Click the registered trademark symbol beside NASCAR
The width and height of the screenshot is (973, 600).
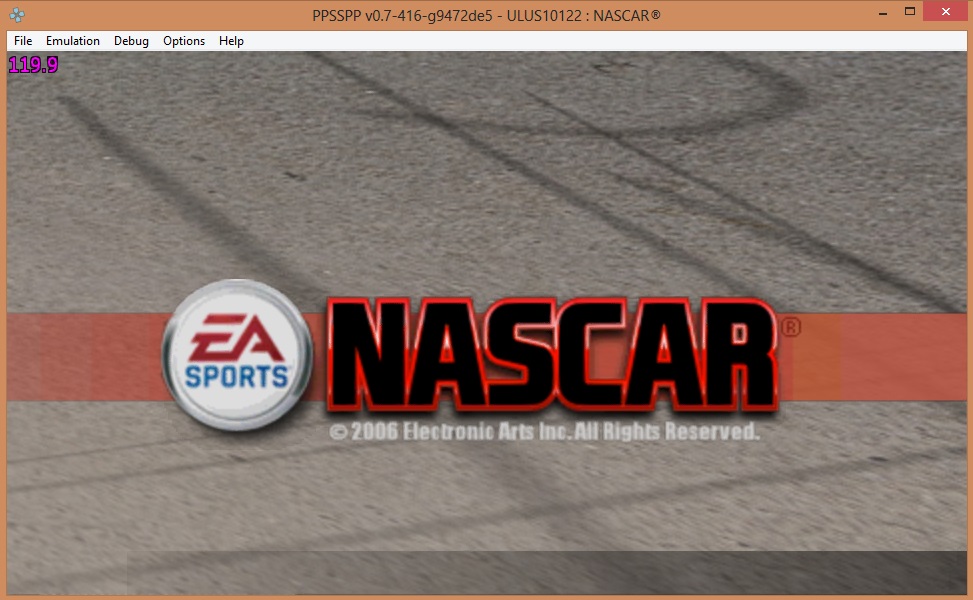pyautogui.click(x=789, y=327)
